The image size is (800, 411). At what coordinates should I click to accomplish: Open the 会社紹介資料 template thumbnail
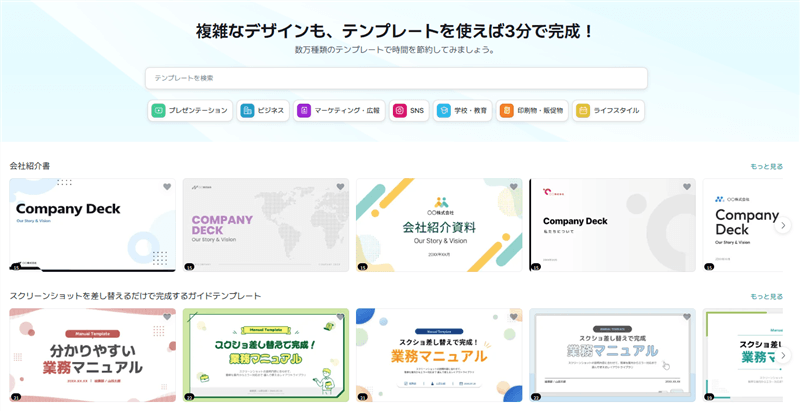(439, 225)
